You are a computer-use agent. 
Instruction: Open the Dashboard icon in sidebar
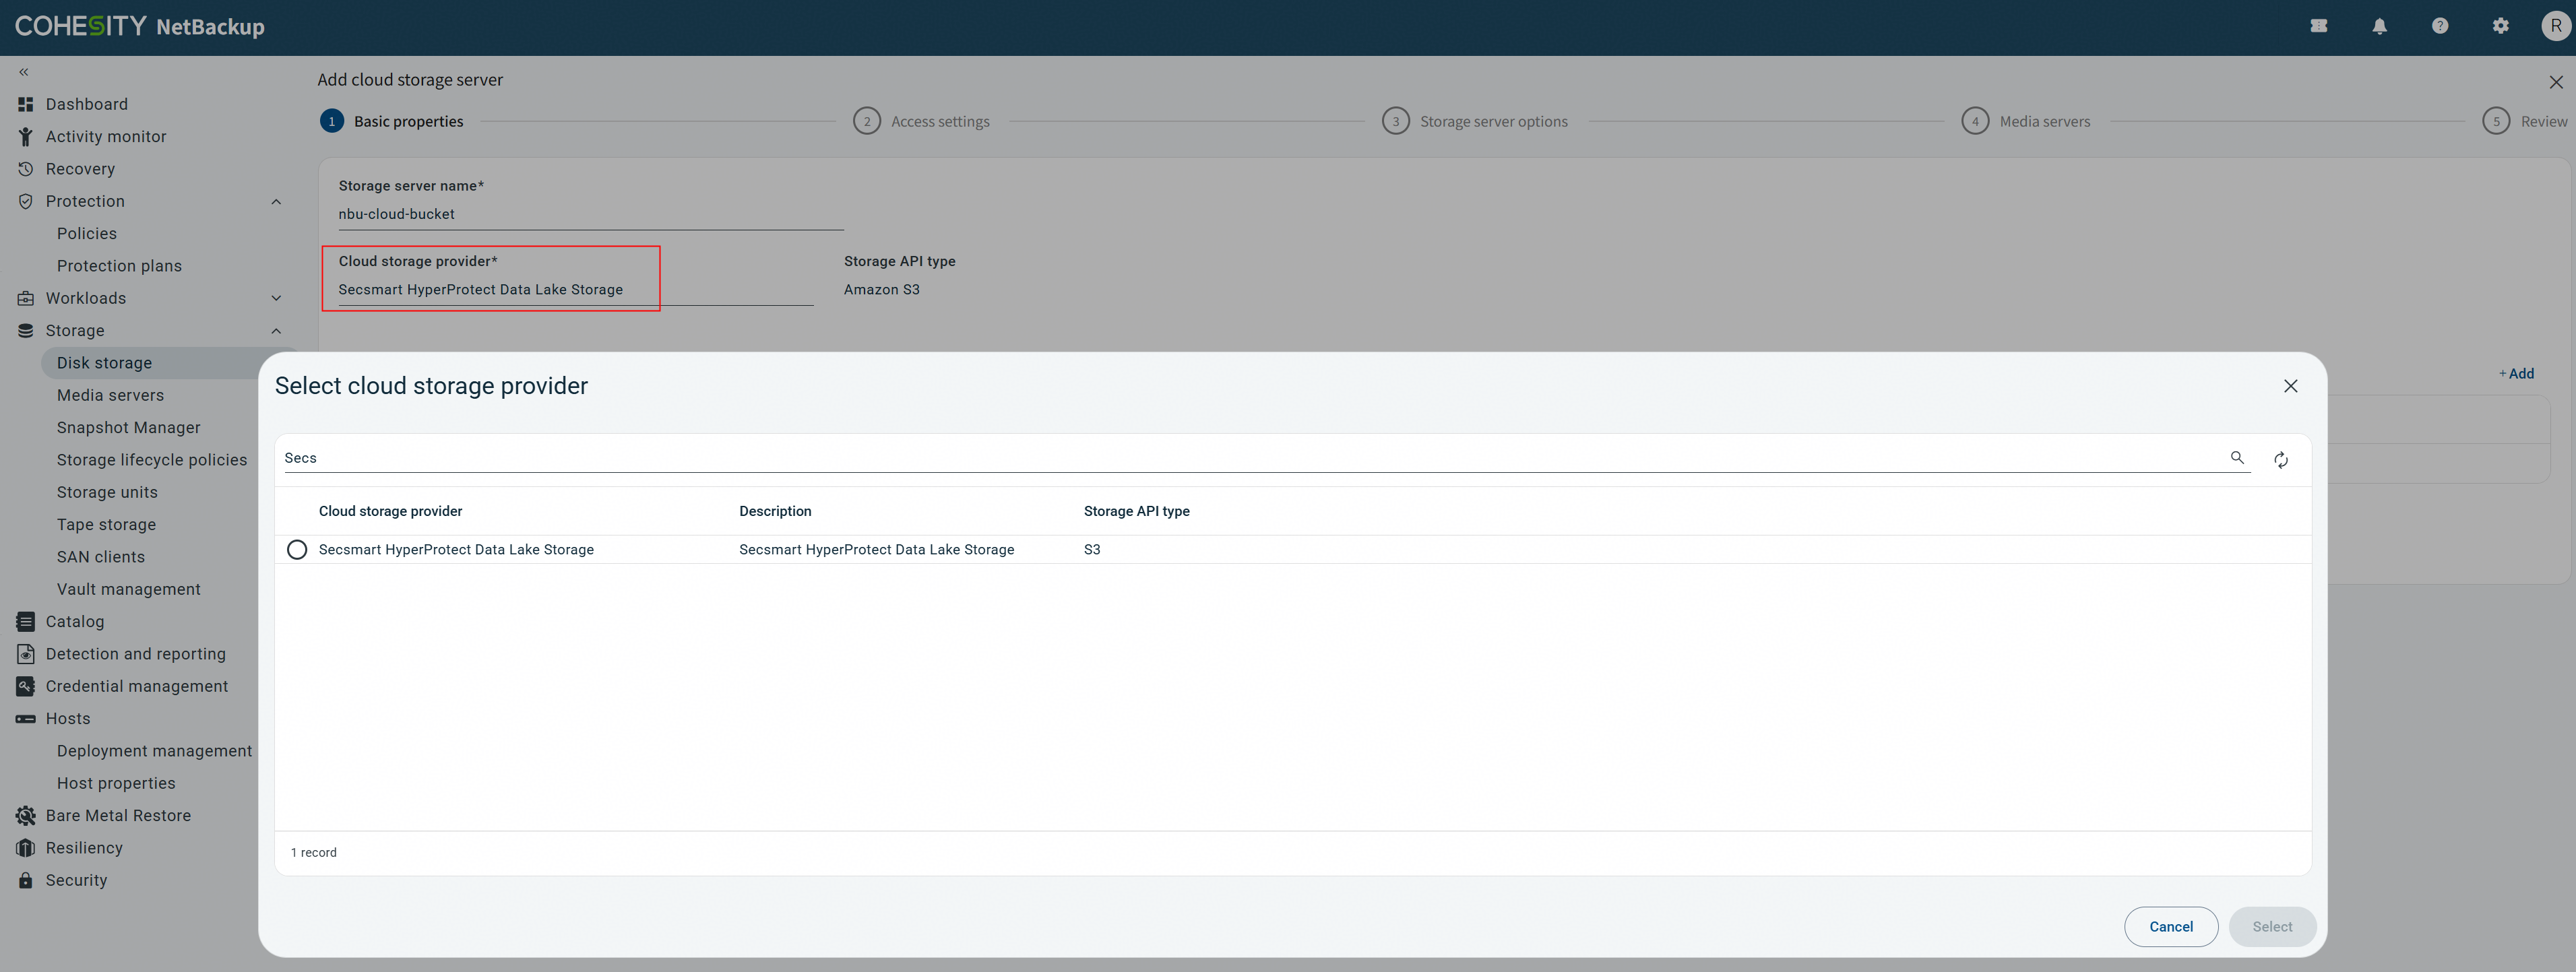pos(26,104)
